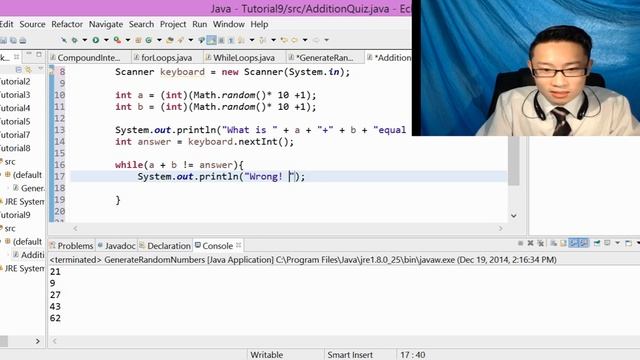Click Package Explorer horizontal scroll right arrow

38,341
